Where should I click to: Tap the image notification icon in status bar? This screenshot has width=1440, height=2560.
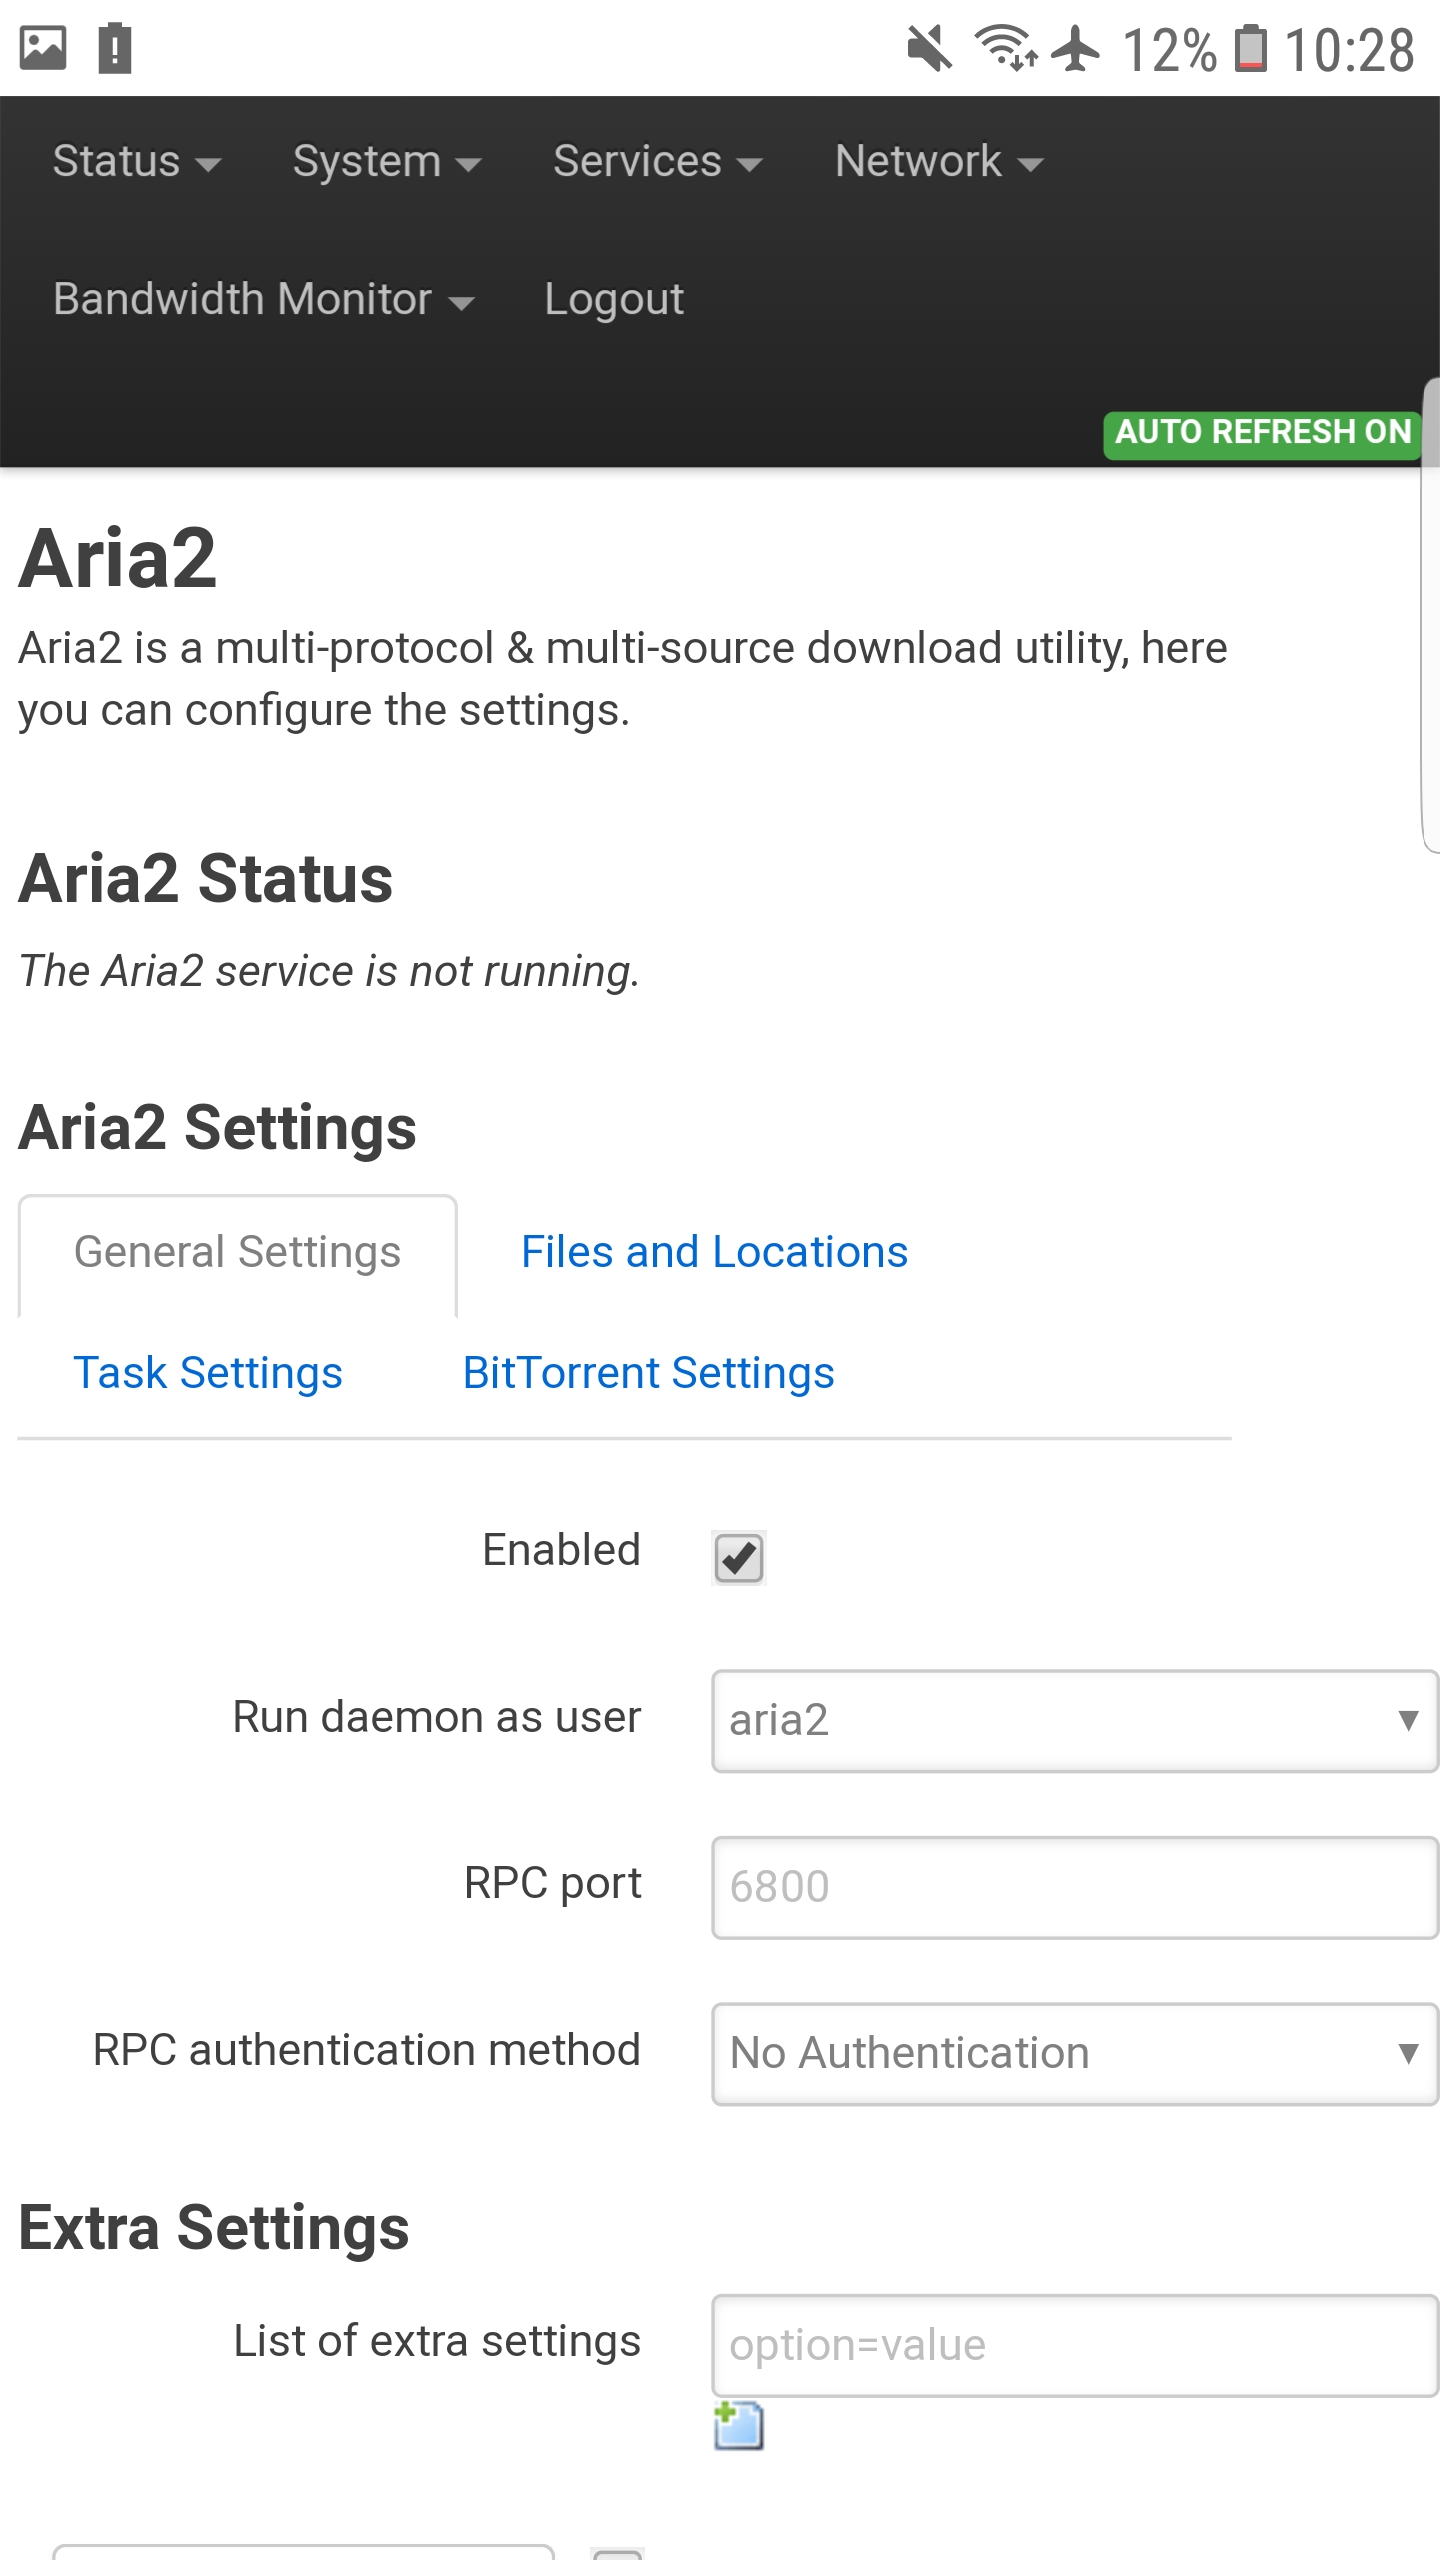(x=43, y=48)
